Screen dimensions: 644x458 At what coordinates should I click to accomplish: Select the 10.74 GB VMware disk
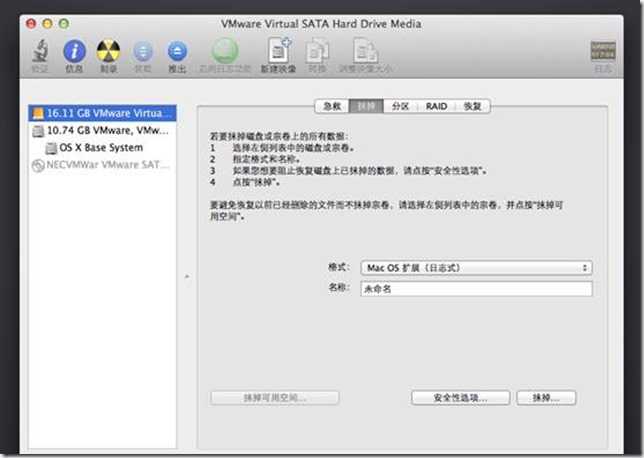click(x=102, y=131)
